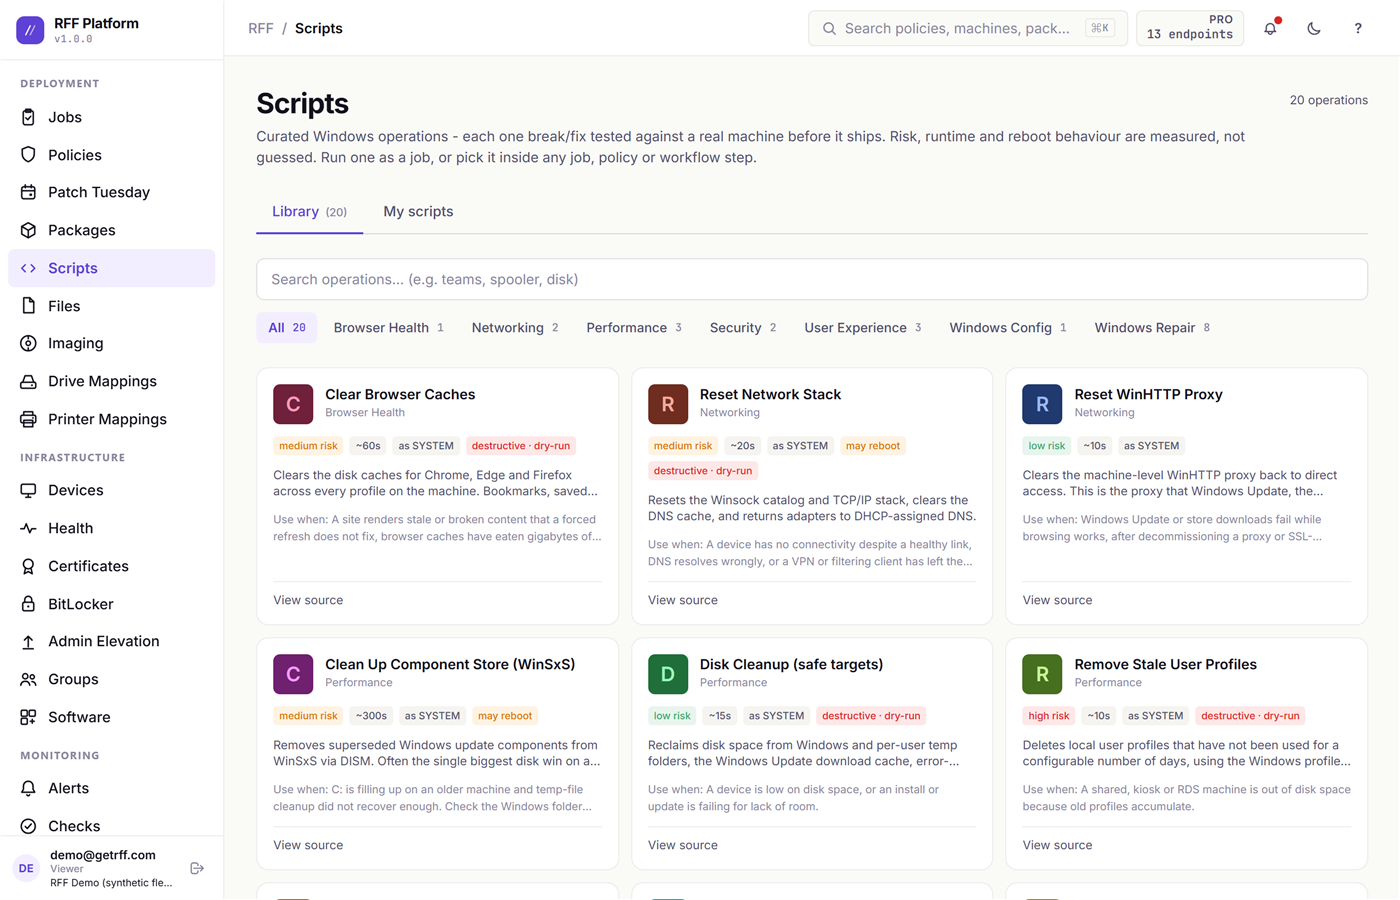This screenshot has height=900, width=1400.
Task: Filter by Windows Config category
Action: [x=1008, y=328]
